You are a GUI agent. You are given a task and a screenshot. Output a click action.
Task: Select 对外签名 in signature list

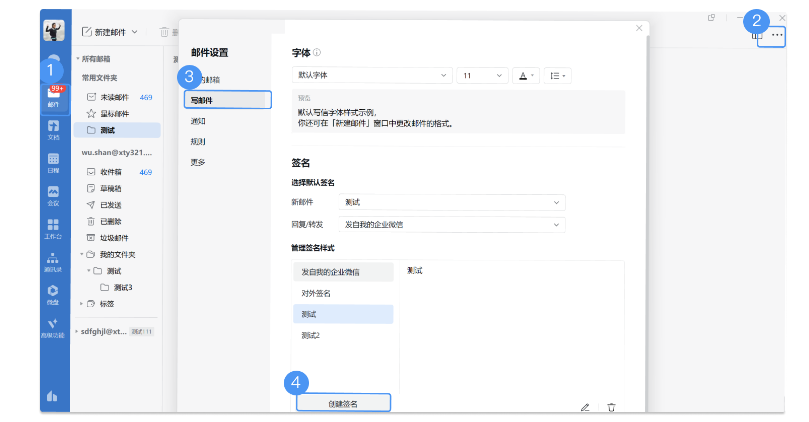coord(316,293)
